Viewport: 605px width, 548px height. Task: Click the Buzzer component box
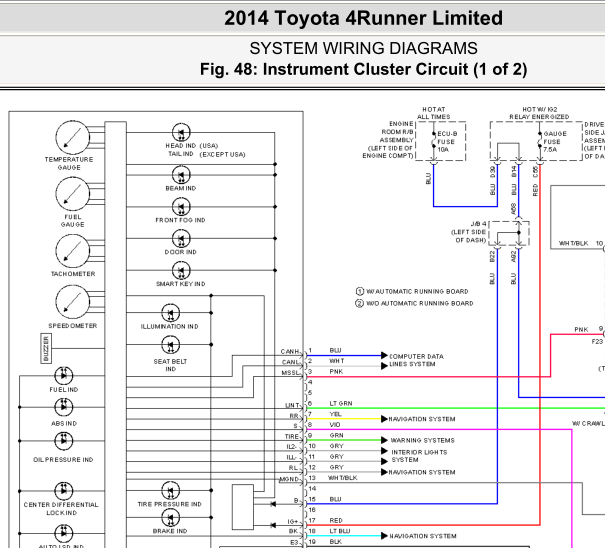pyautogui.click(x=46, y=348)
